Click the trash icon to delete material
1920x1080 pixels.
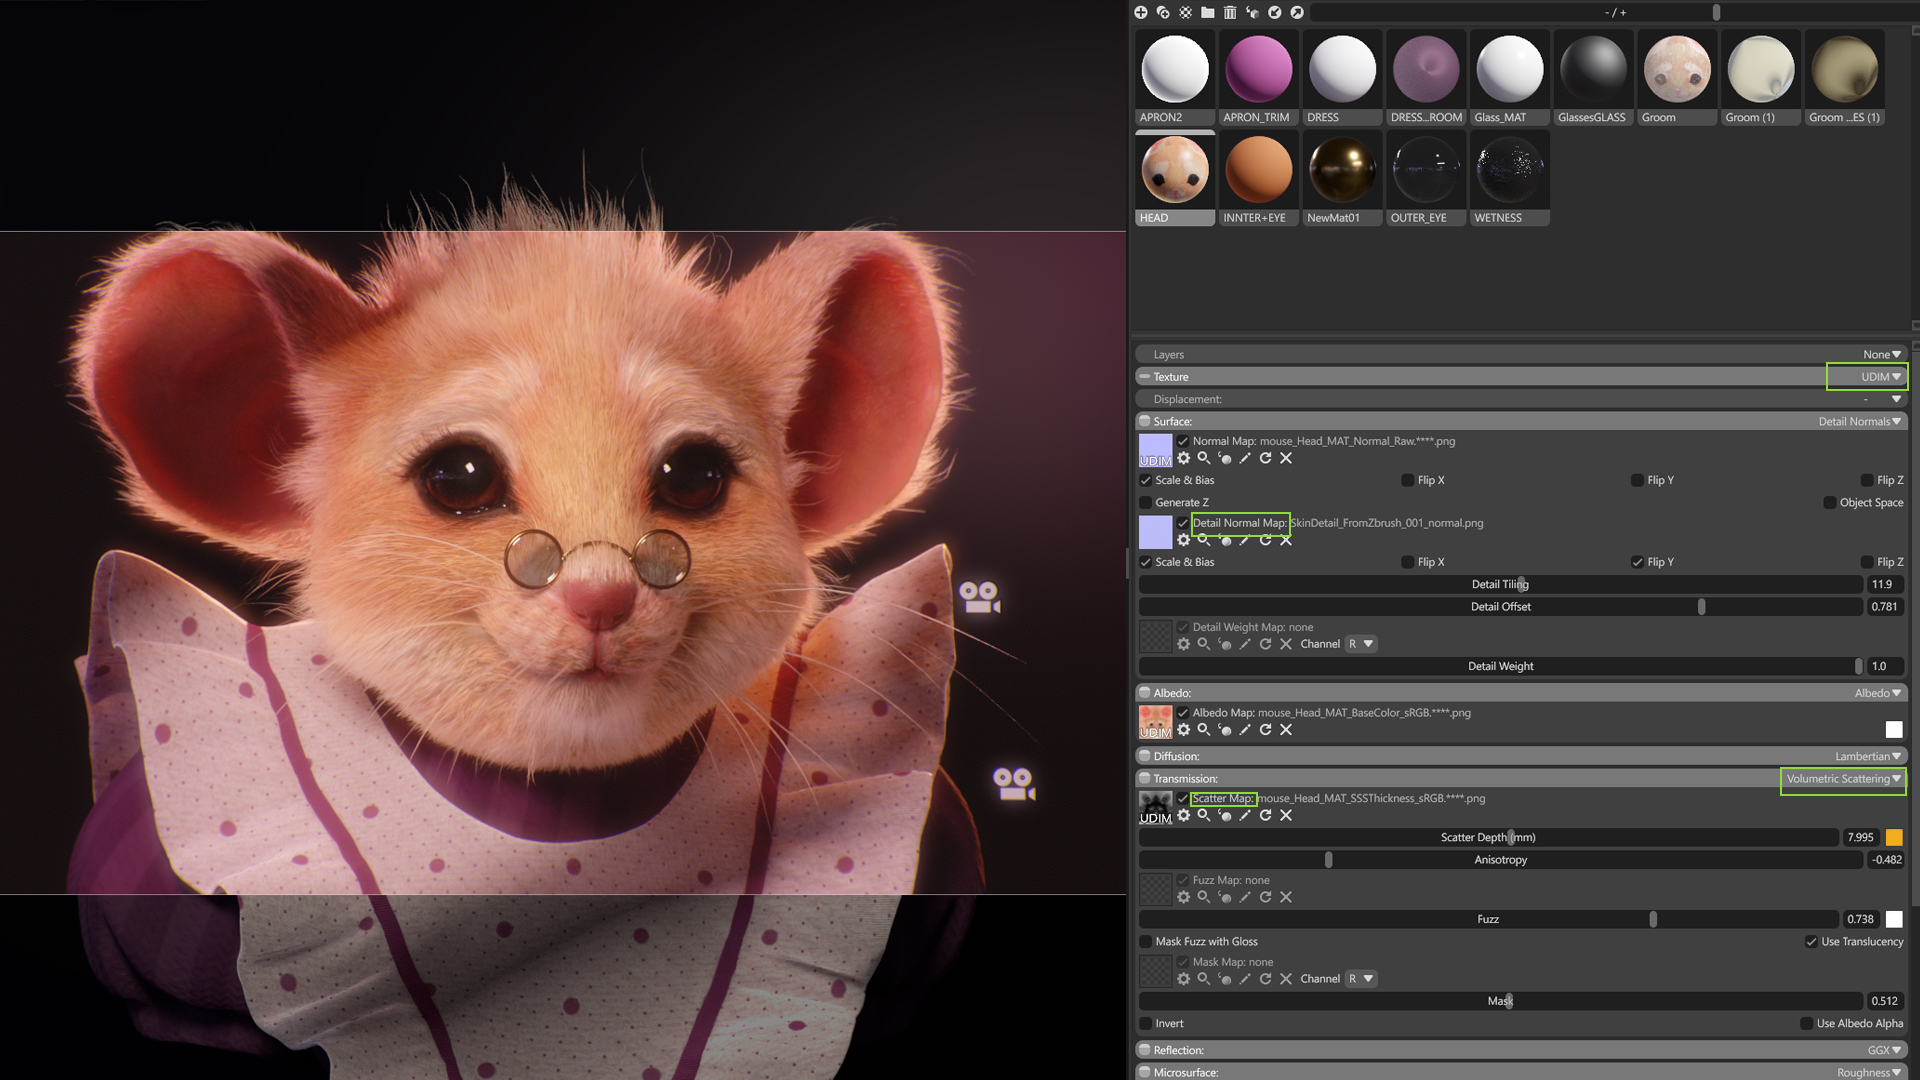click(1230, 12)
